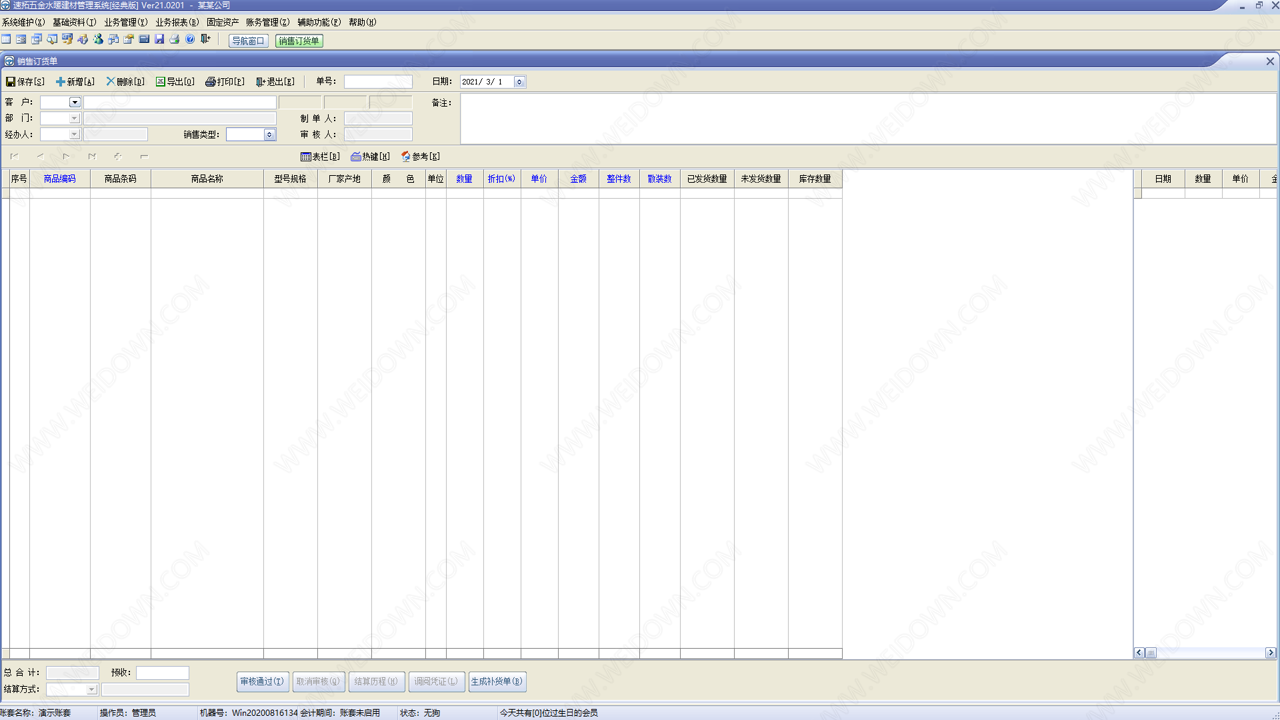Click the 单号 order number field

pos(378,82)
